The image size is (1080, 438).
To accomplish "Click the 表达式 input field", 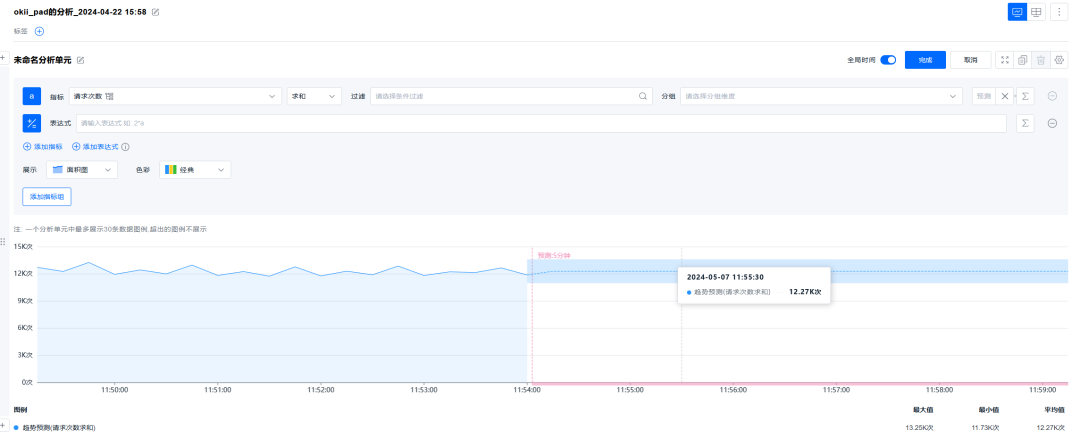I will coord(540,123).
